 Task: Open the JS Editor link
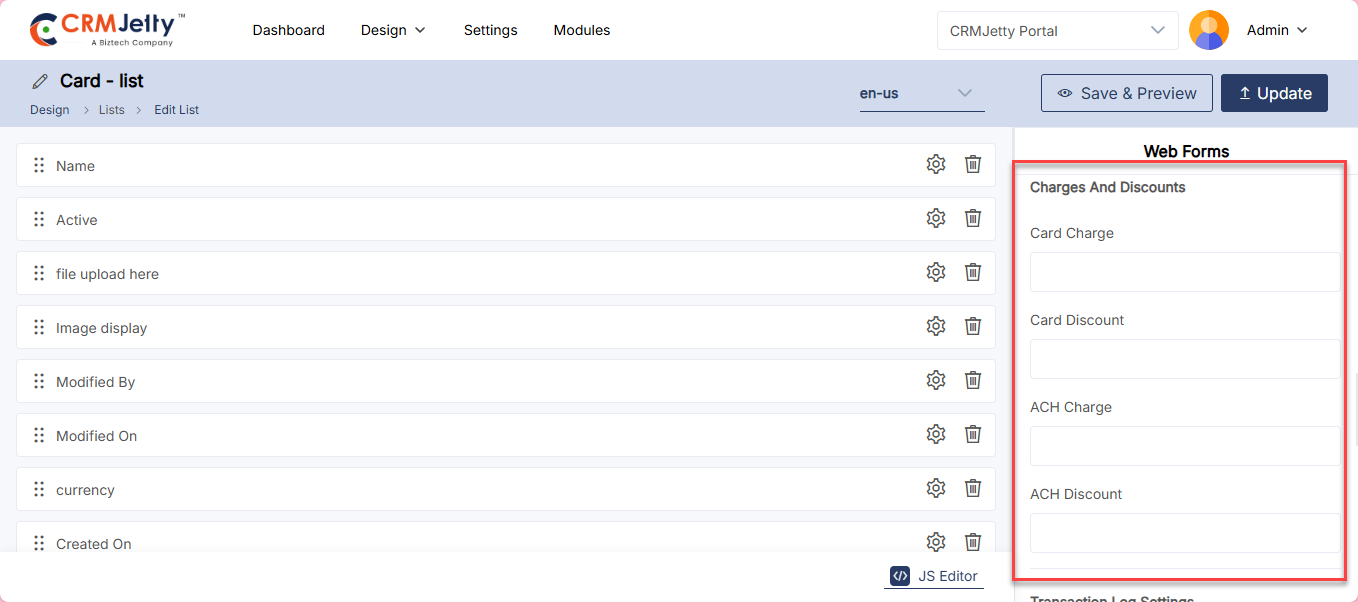(x=934, y=576)
